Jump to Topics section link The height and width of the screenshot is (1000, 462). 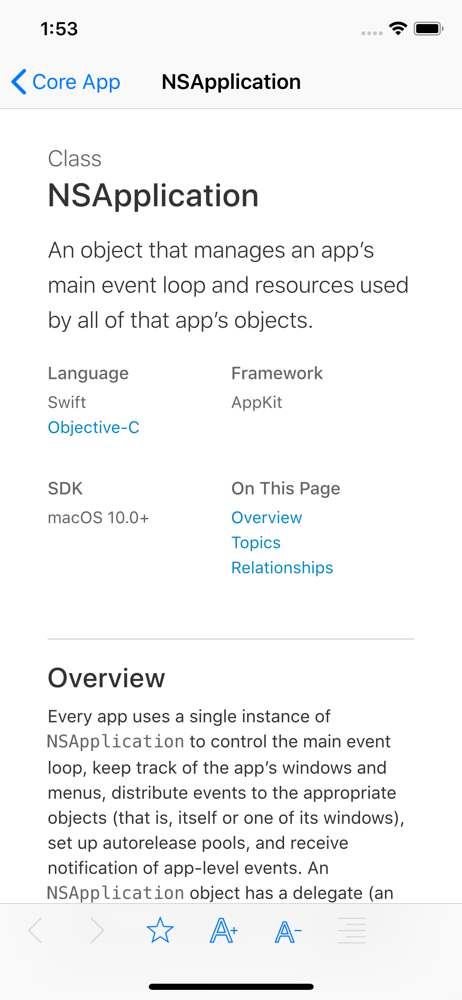pyautogui.click(x=256, y=543)
